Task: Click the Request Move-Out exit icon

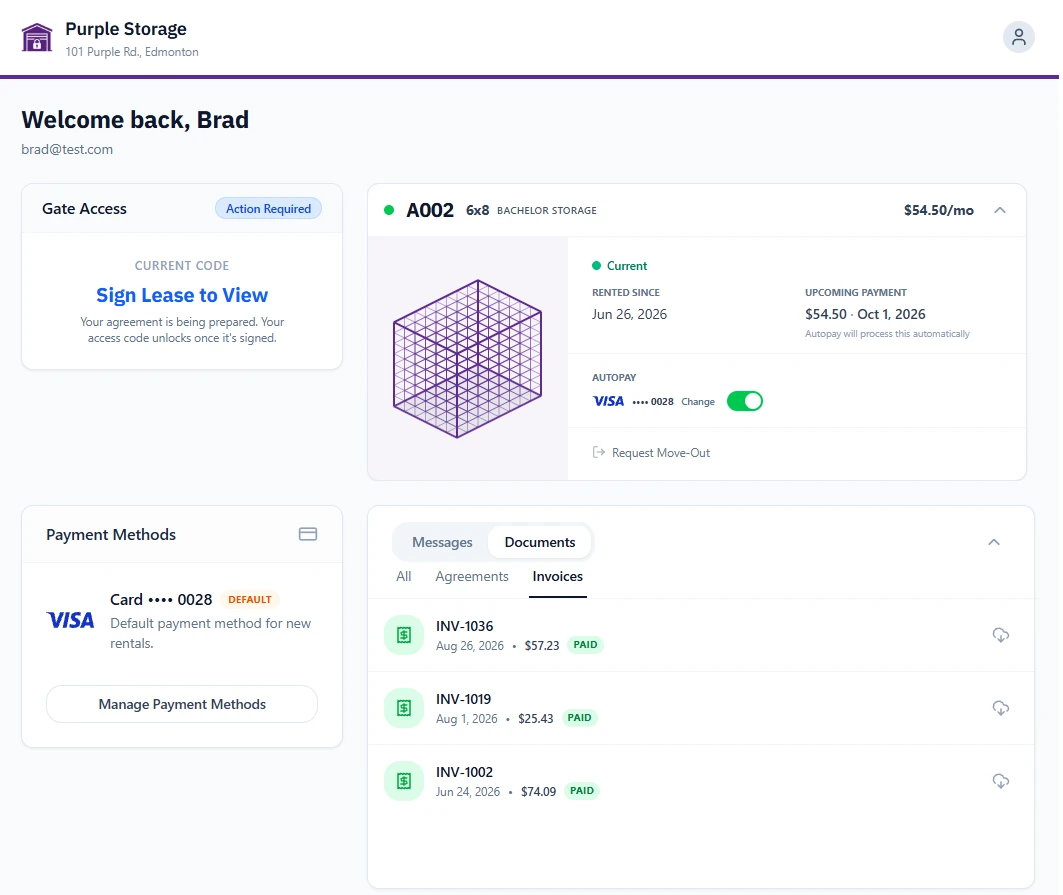Action: pos(599,452)
